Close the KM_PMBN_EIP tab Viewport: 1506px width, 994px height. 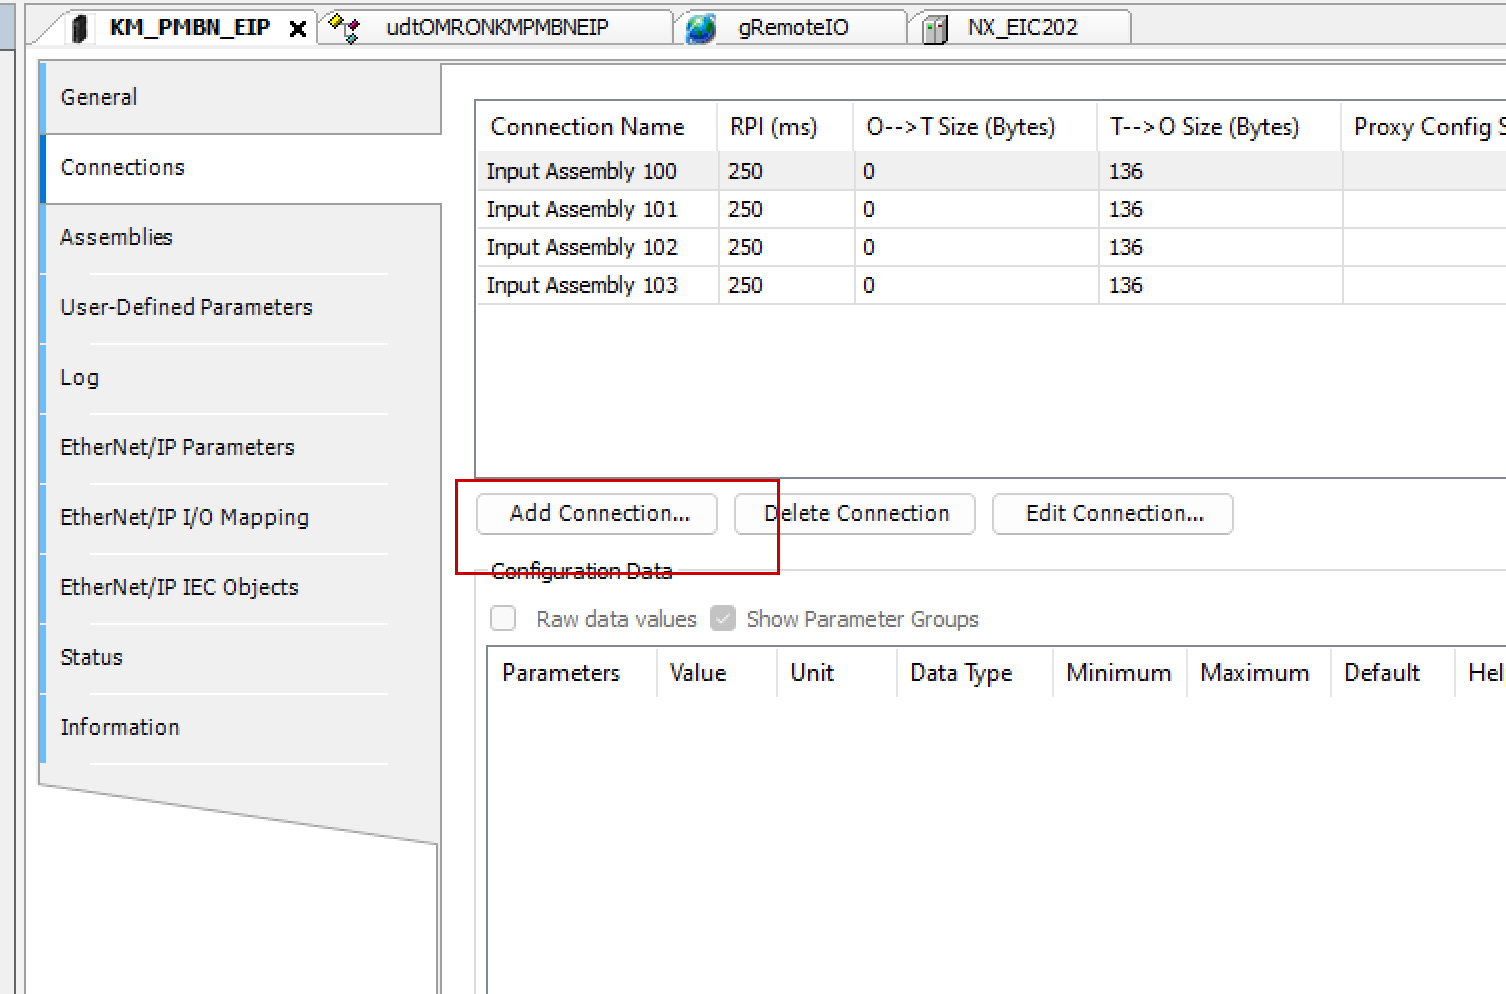click(x=297, y=29)
